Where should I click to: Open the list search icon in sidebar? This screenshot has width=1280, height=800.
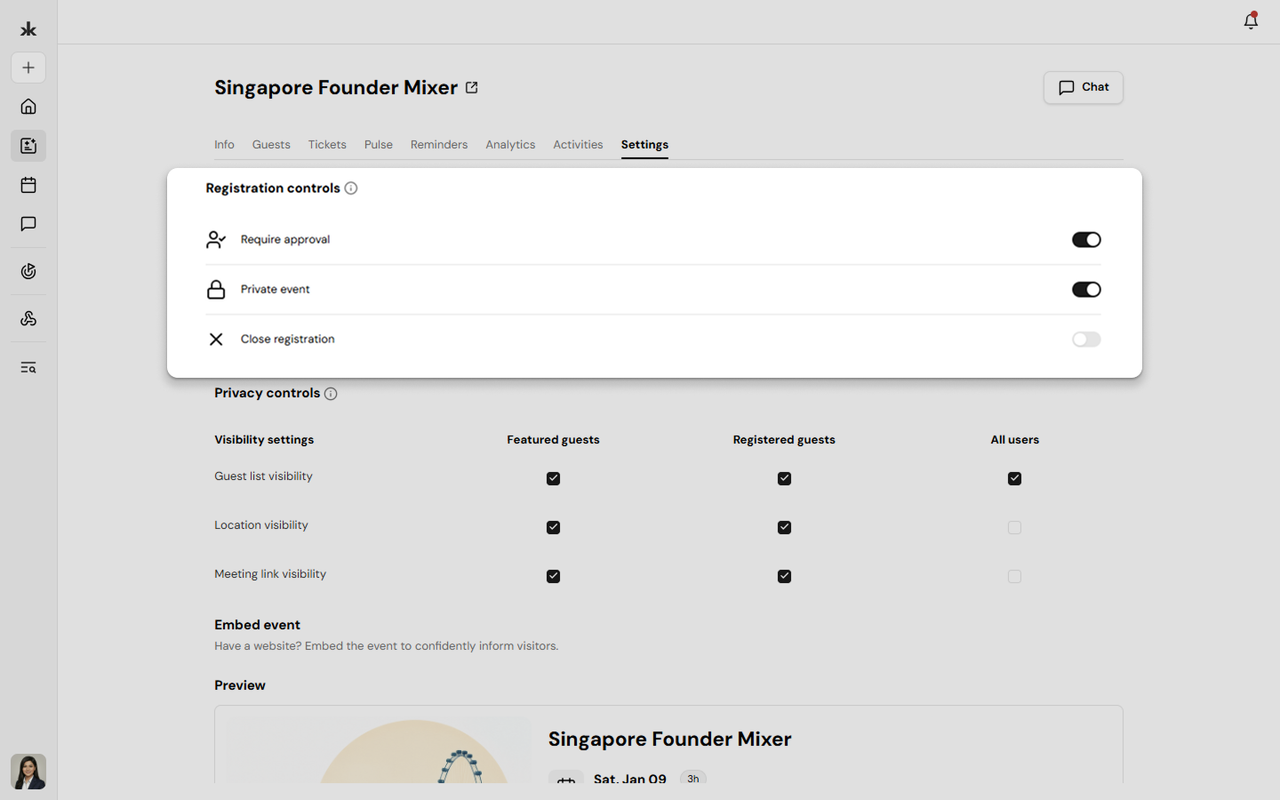coord(28,367)
